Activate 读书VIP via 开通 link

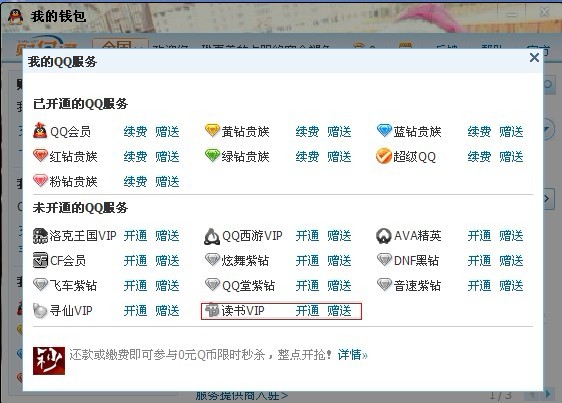pyautogui.click(x=308, y=311)
